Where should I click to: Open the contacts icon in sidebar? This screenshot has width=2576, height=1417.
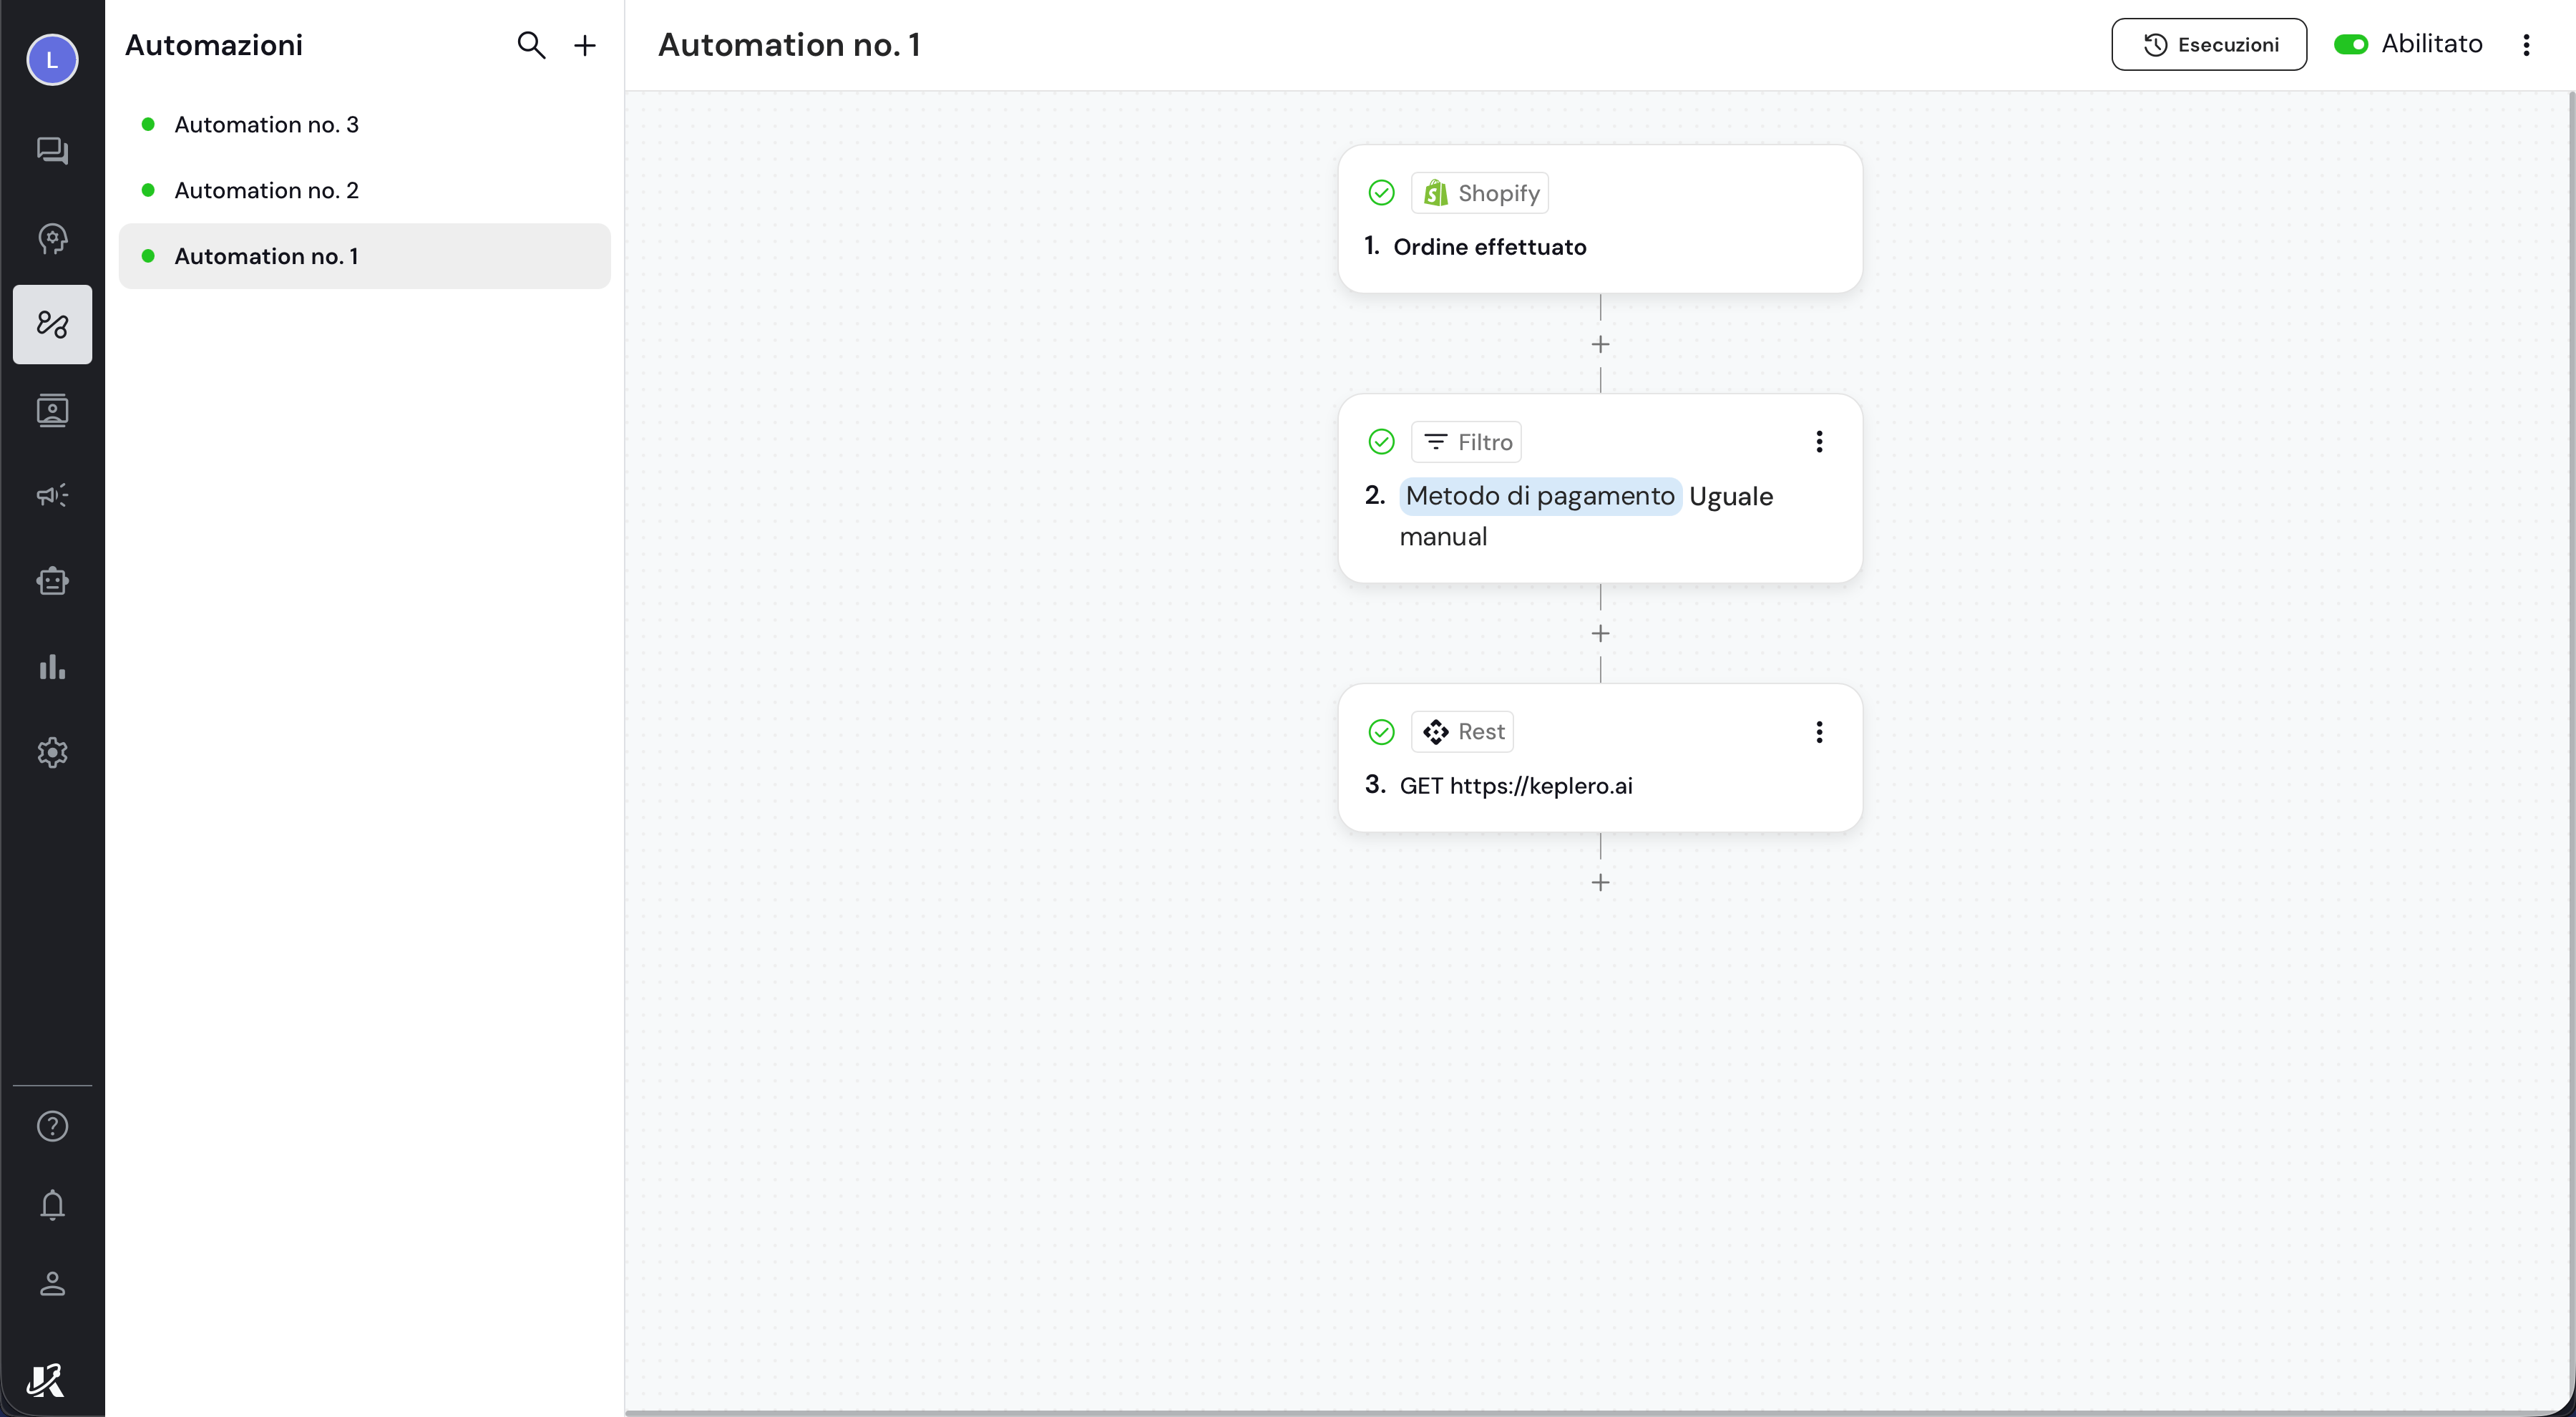click(x=52, y=410)
